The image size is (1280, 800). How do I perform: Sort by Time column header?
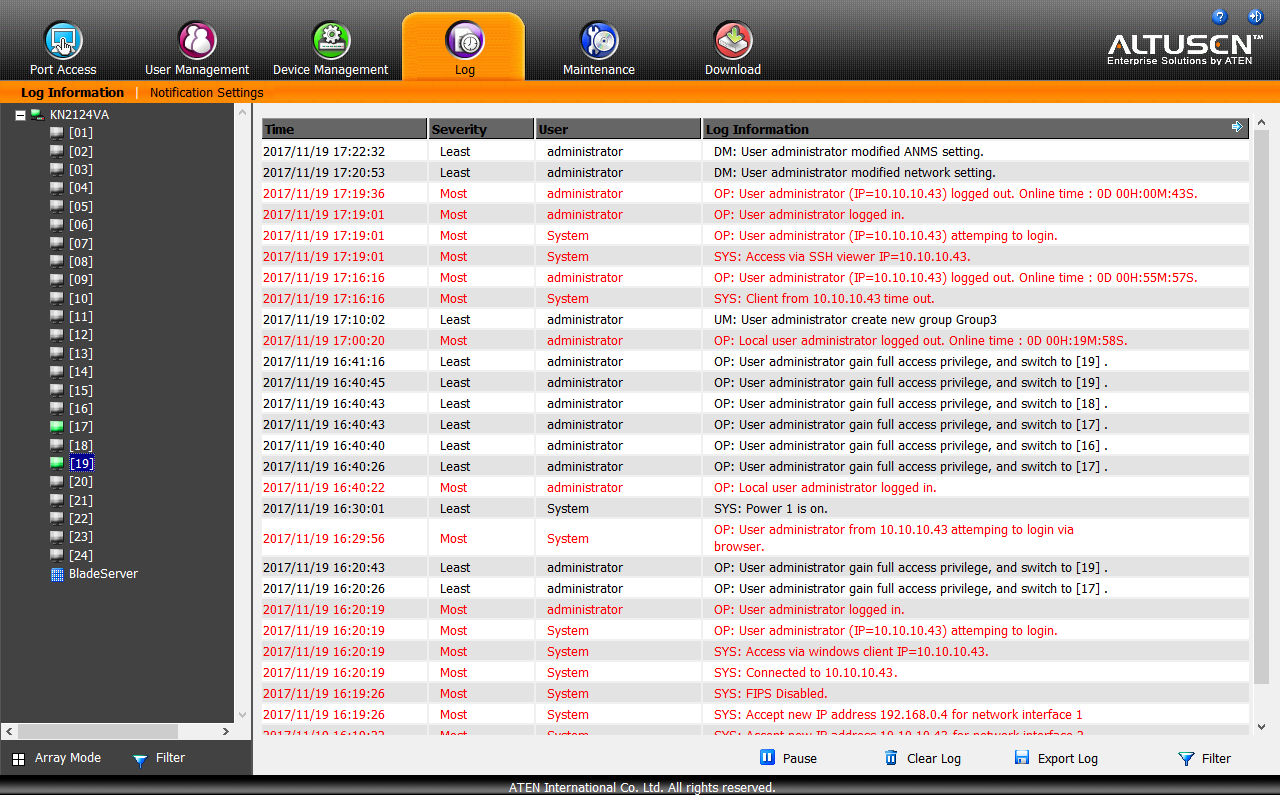tap(344, 129)
